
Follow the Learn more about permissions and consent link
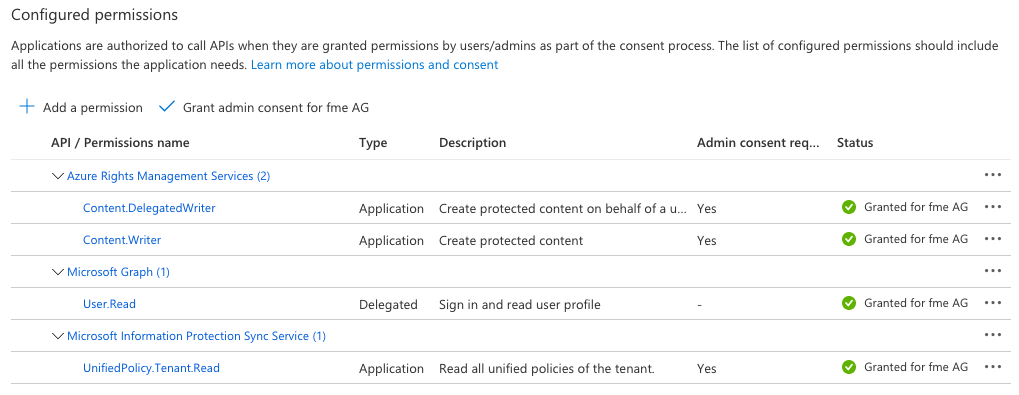click(x=374, y=65)
